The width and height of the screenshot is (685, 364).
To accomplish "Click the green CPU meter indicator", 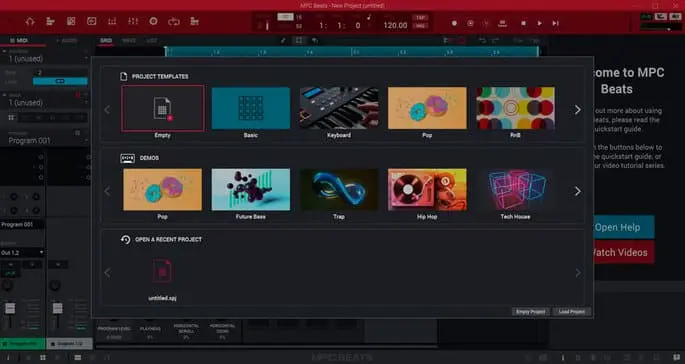I will click(646, 17).
